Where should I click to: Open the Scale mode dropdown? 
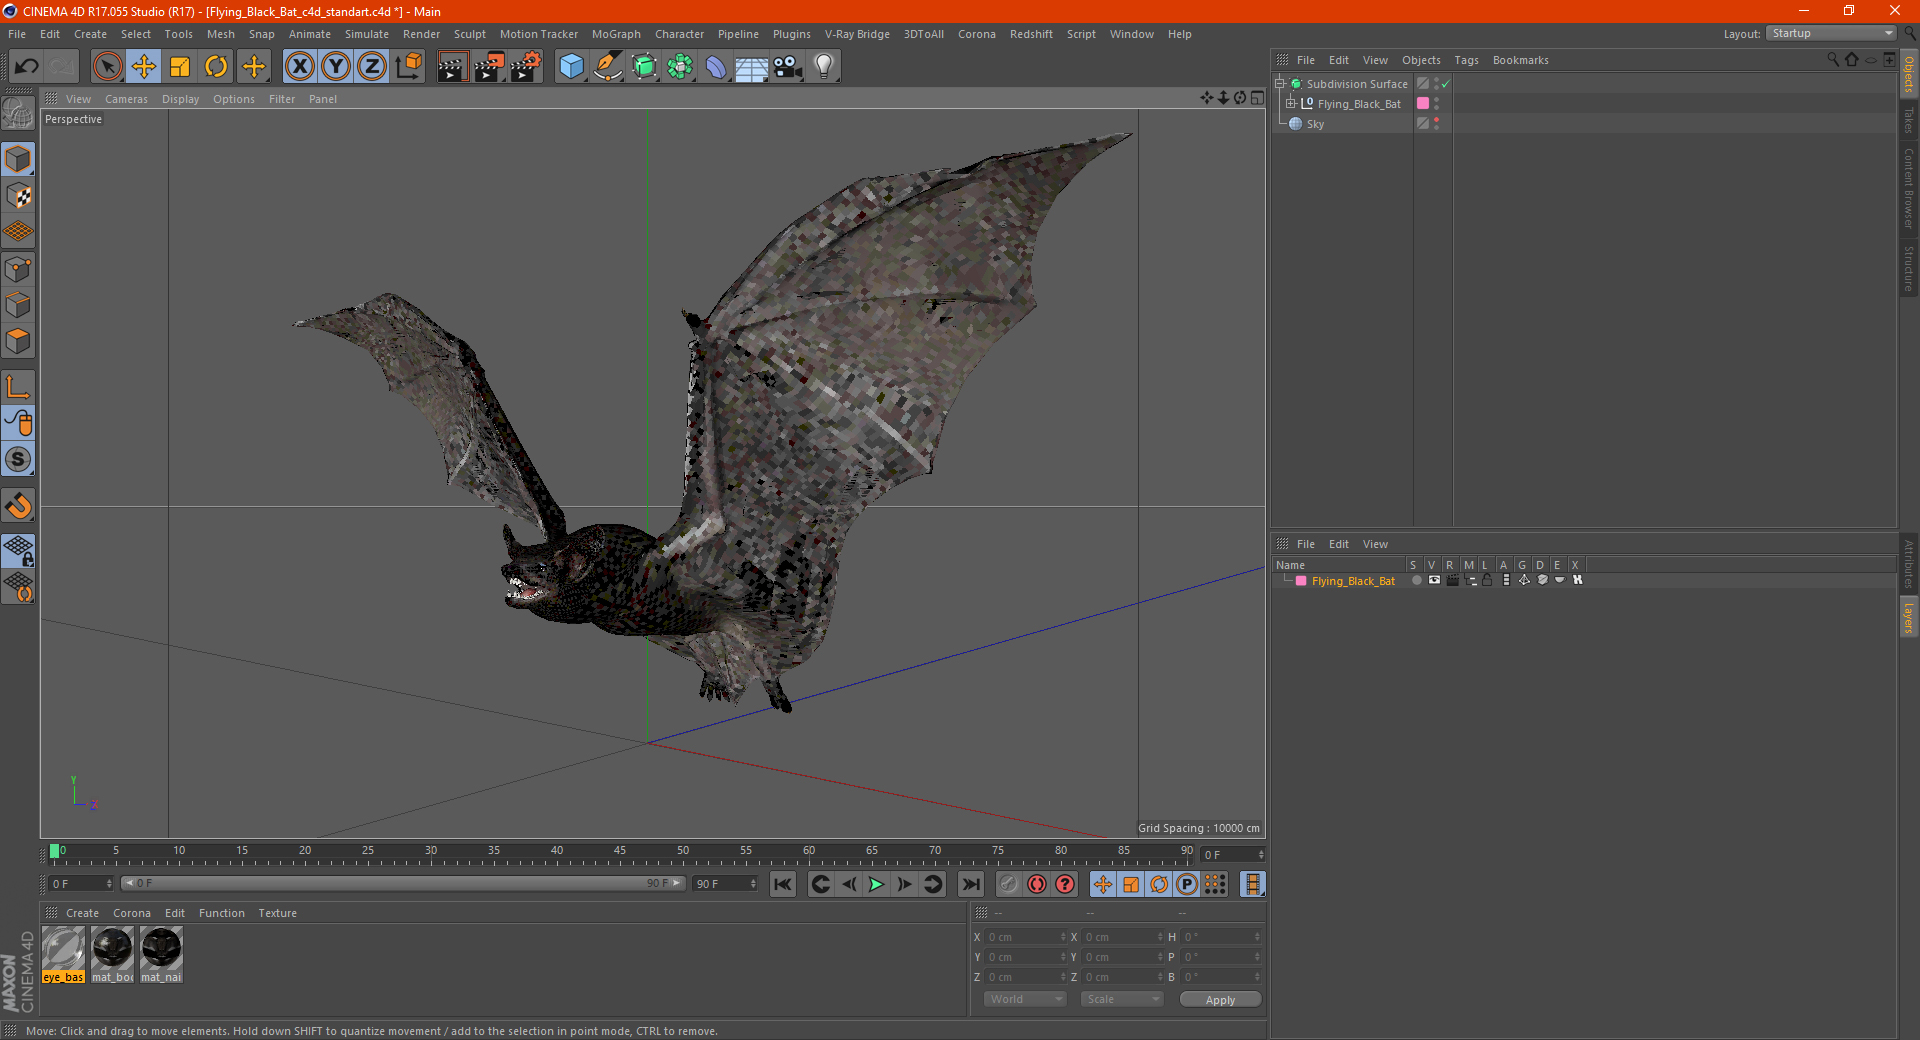(1122, 999)
